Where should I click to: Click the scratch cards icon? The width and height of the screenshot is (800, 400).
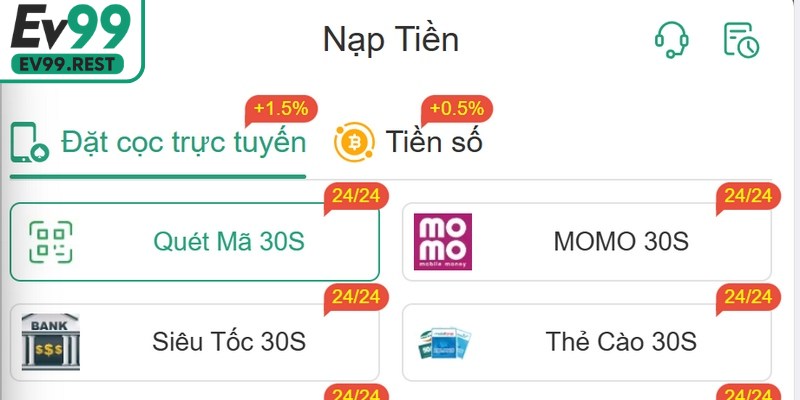445,343
